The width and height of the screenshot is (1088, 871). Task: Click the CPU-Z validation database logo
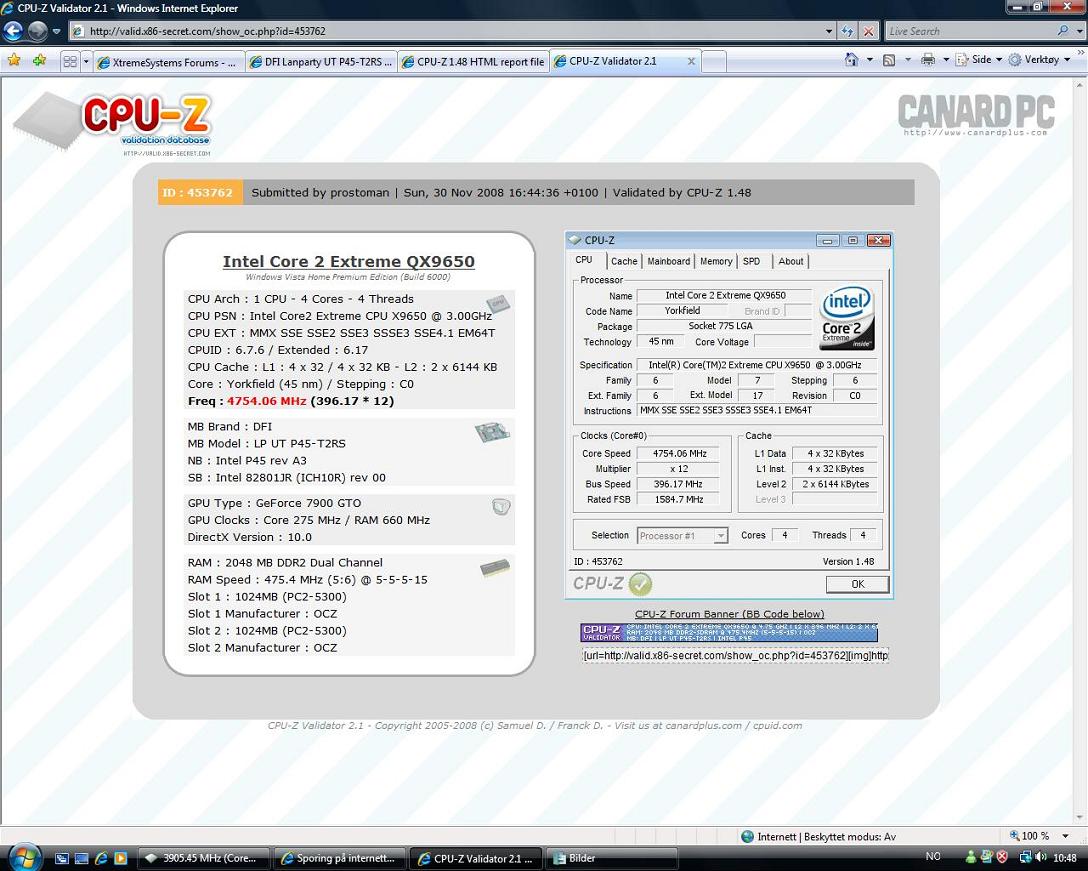112,124
